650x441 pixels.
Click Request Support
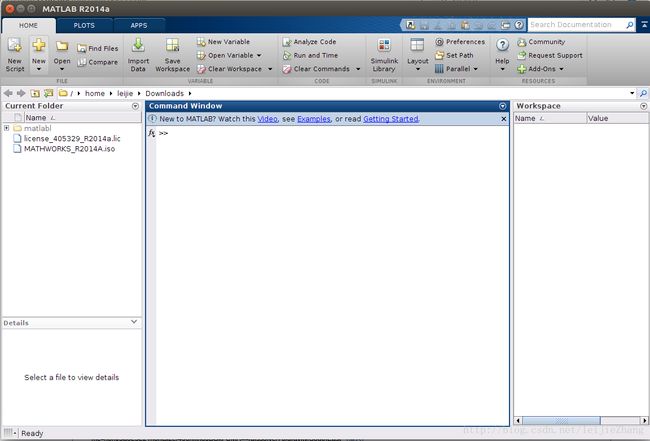coord(550,55)
